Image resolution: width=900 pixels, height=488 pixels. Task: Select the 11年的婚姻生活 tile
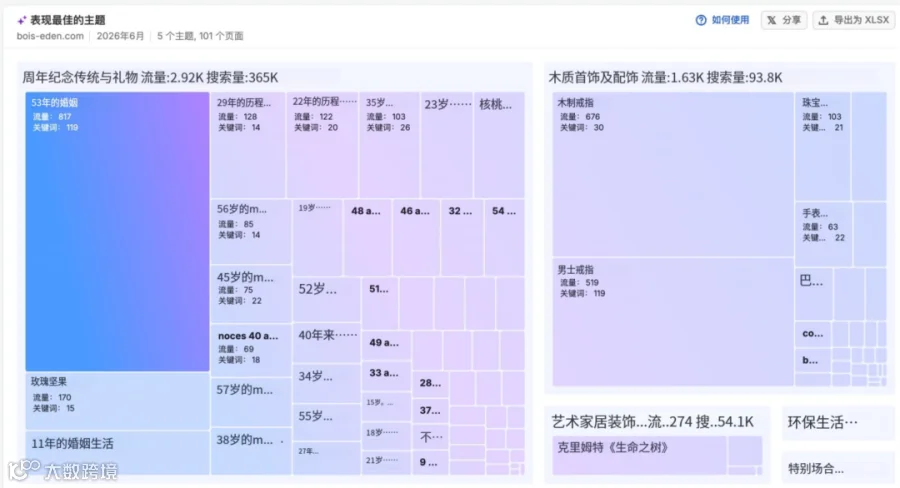(117, 452)
